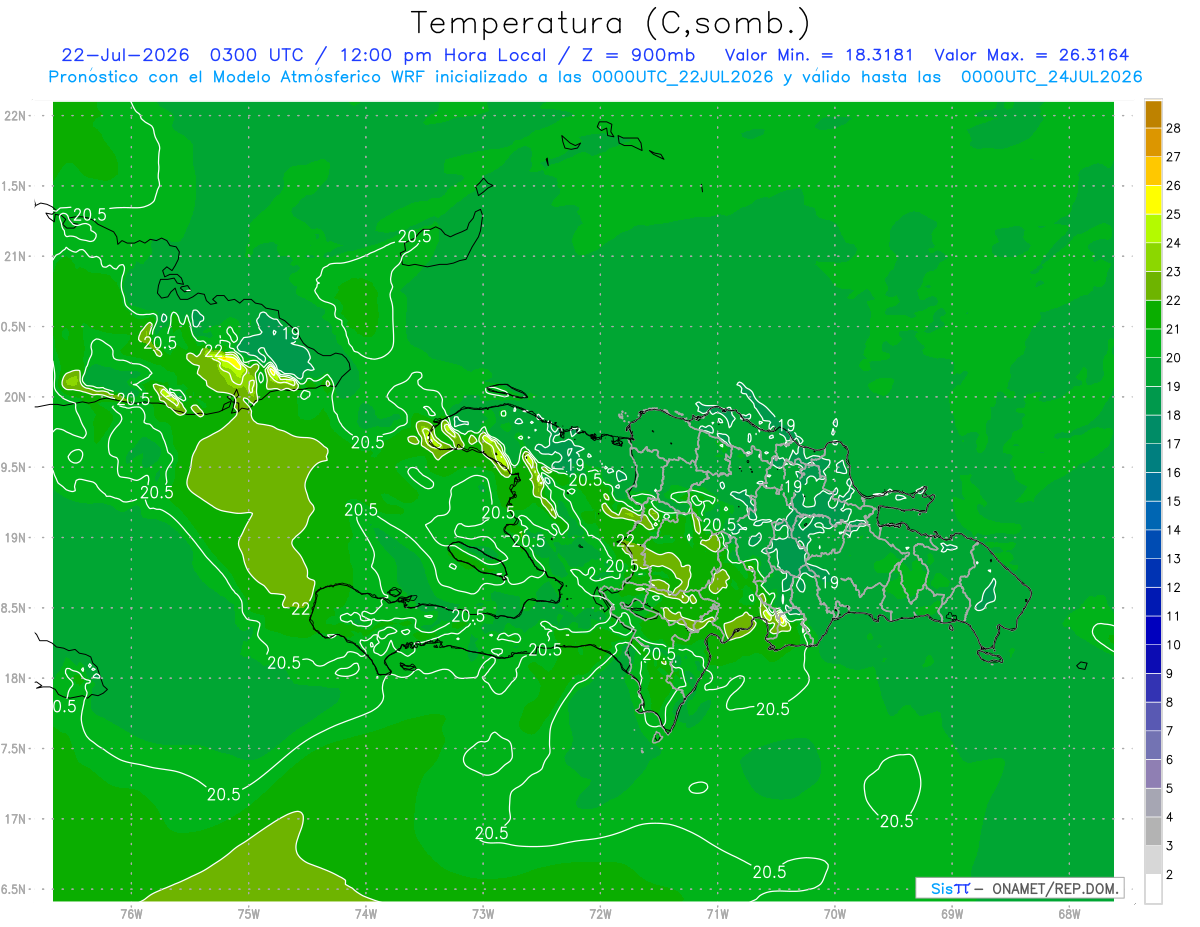This screenshot has width=1200, height=927.
Task: Click the orange legend band beside 28
Action: click(x=1154, y=113)
